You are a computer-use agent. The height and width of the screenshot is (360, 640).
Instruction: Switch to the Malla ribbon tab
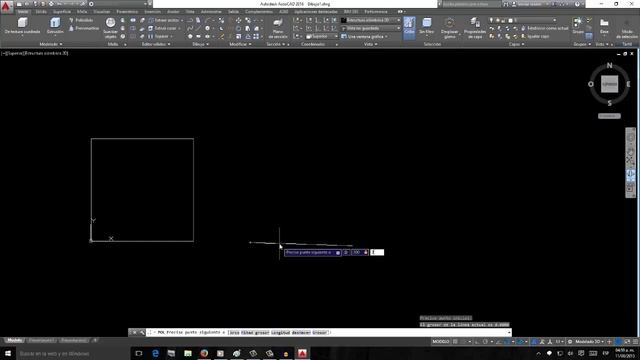[x=82, y=12]
